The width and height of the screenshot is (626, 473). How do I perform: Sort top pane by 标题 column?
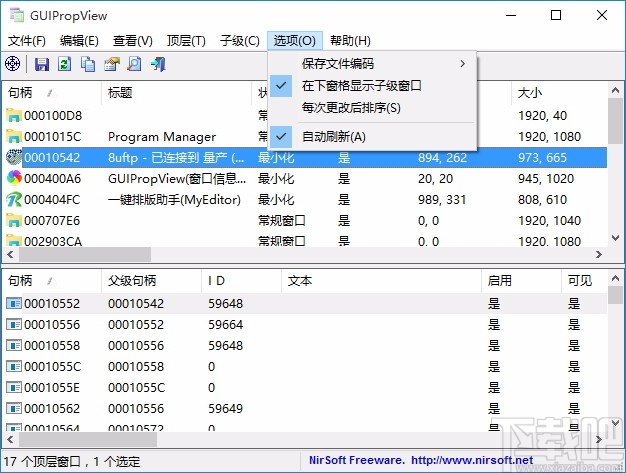click(x=176, y=93)
